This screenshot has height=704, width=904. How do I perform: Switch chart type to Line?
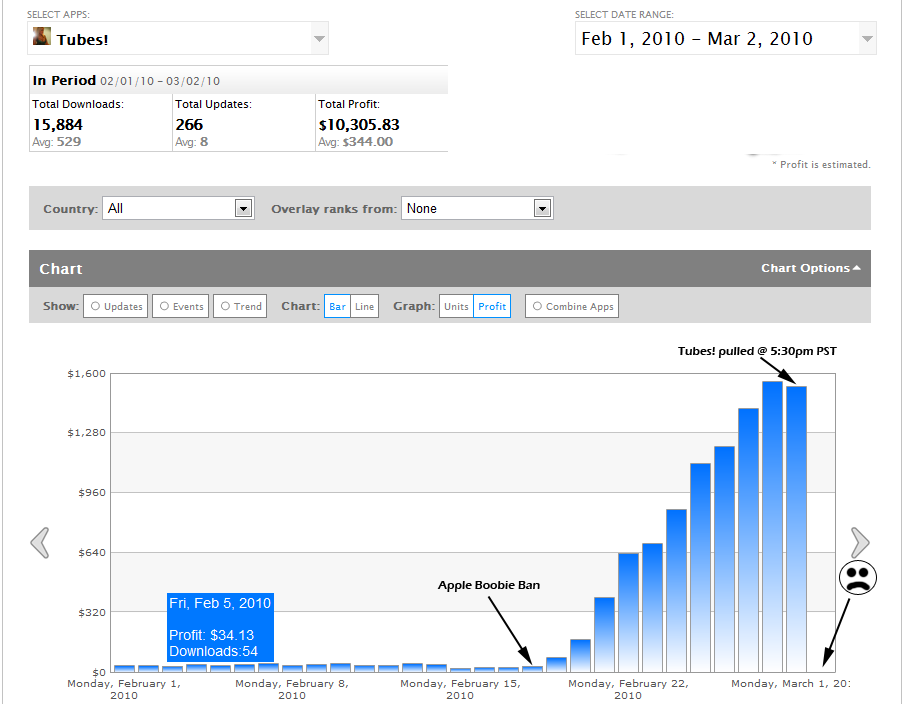[x=364, y=306]
